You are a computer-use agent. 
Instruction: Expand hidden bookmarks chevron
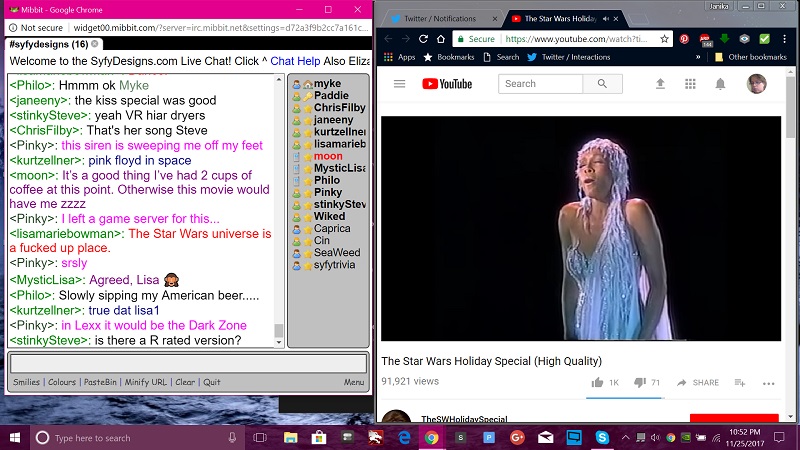click(698, 57)
